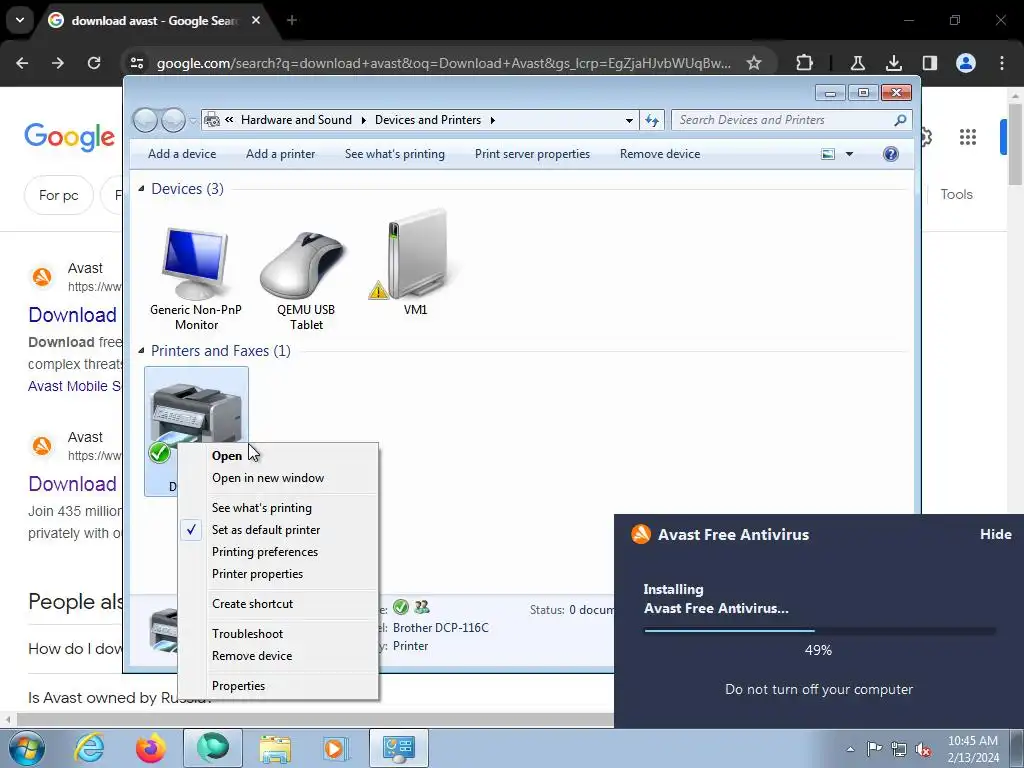Viewport: 1024px width, 768px height.
Task: Open Chrome profile avatar
Action: pyautogui.click(x=966, y=63)
